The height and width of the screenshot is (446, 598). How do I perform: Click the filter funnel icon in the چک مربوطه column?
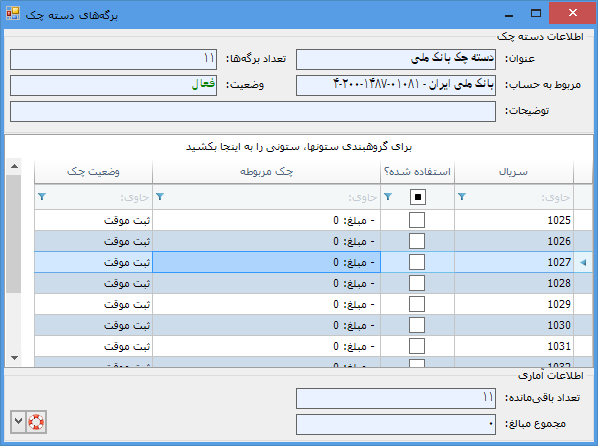[x=160, y=197]
